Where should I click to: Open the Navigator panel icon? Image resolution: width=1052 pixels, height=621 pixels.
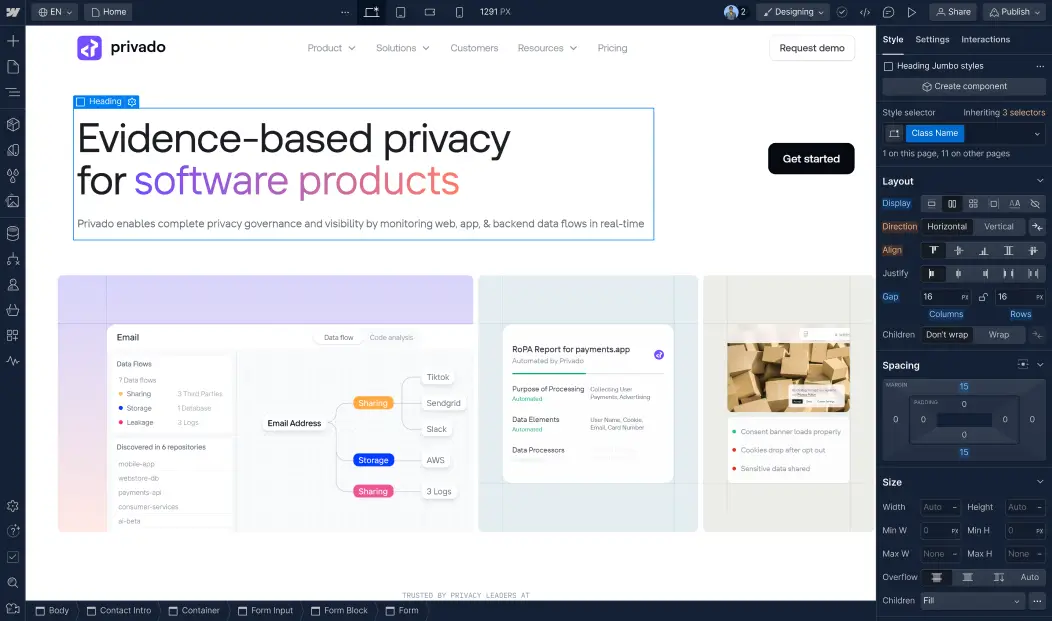(x=13, y=92)
